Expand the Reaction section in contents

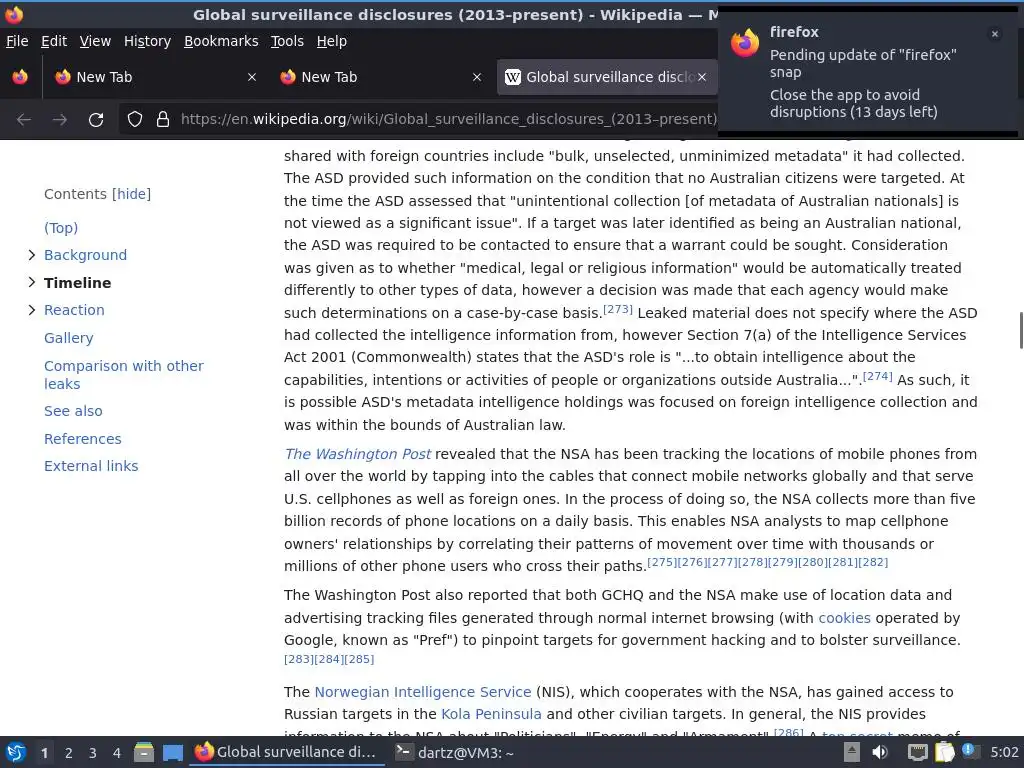pos(31,310)
